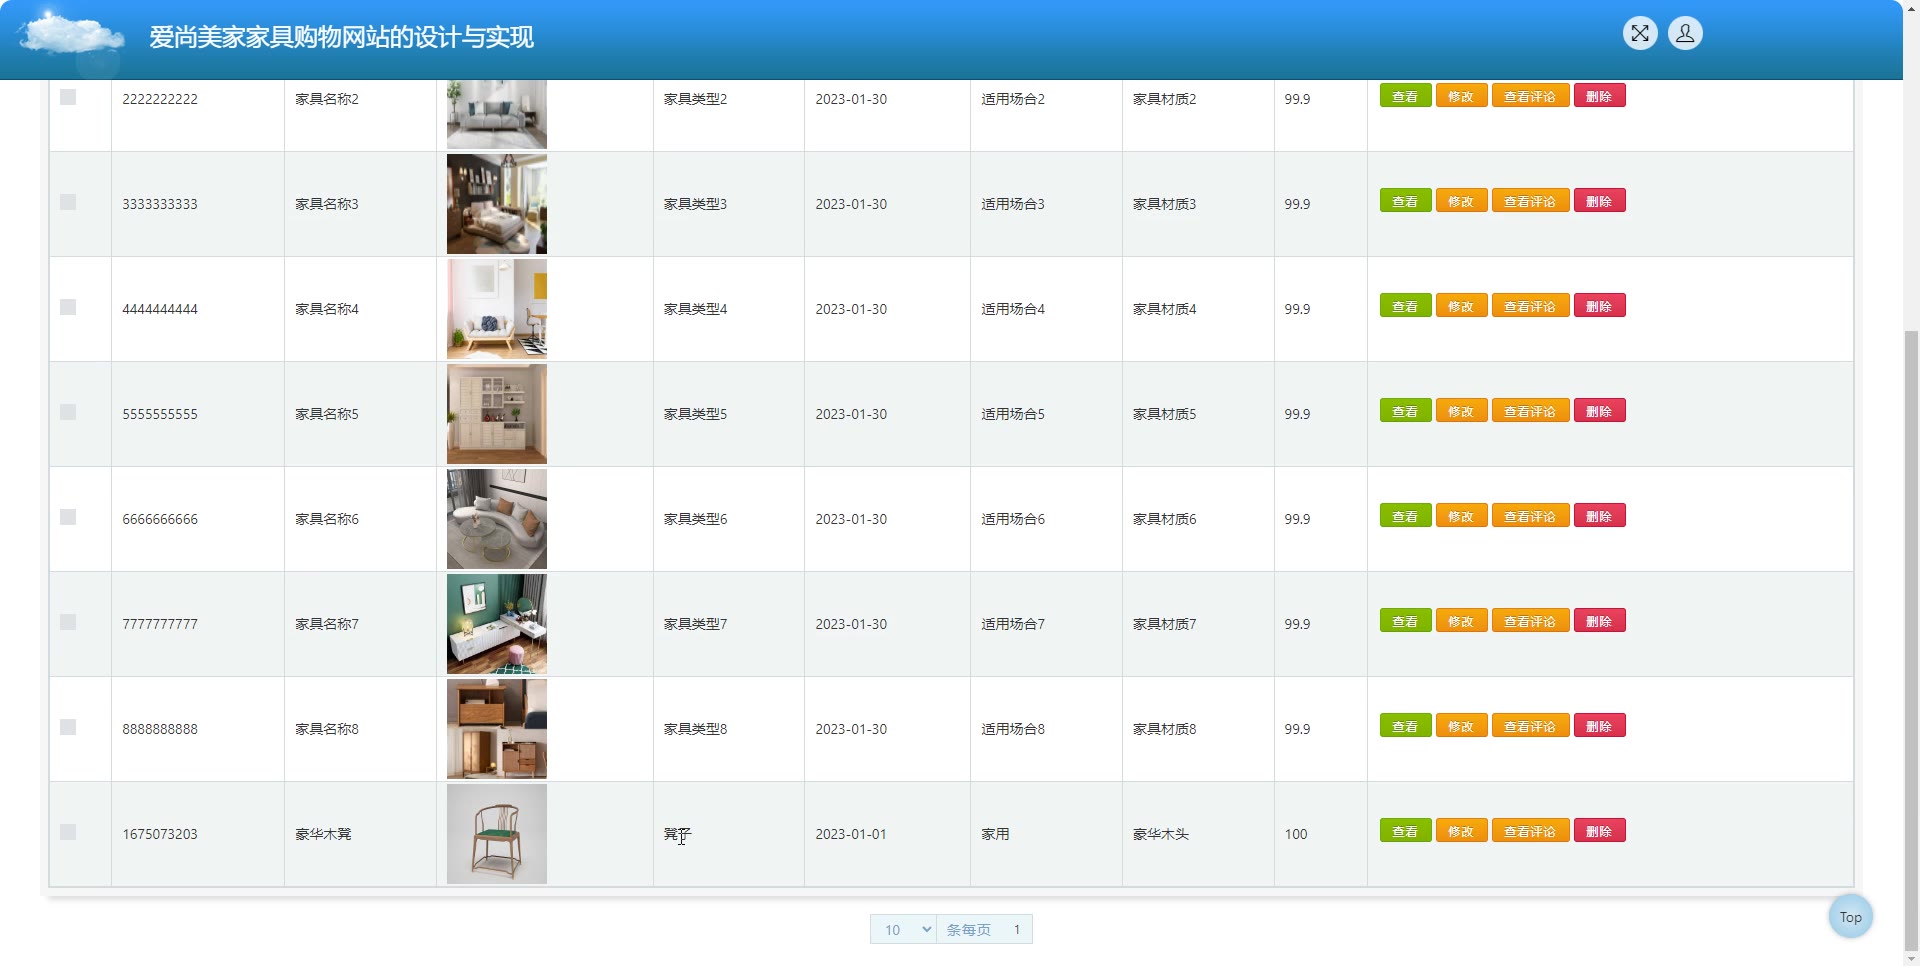Click 修改 in the 家具名称8 row
This screenshot has height=966, width=1920.
click(1461, 726)
